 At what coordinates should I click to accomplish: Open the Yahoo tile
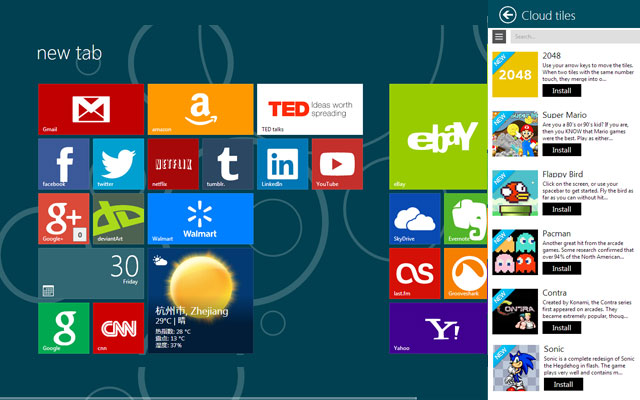[x=438, y=328]
